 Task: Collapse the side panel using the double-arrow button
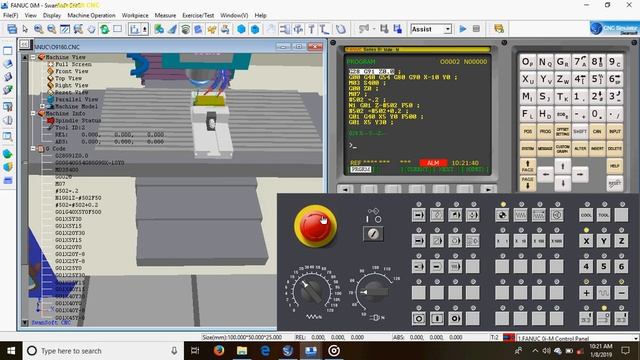coord(24,44)
